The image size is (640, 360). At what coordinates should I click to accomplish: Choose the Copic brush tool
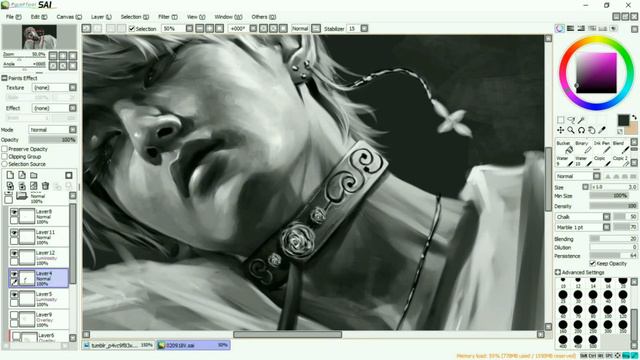tap(601, 161)
